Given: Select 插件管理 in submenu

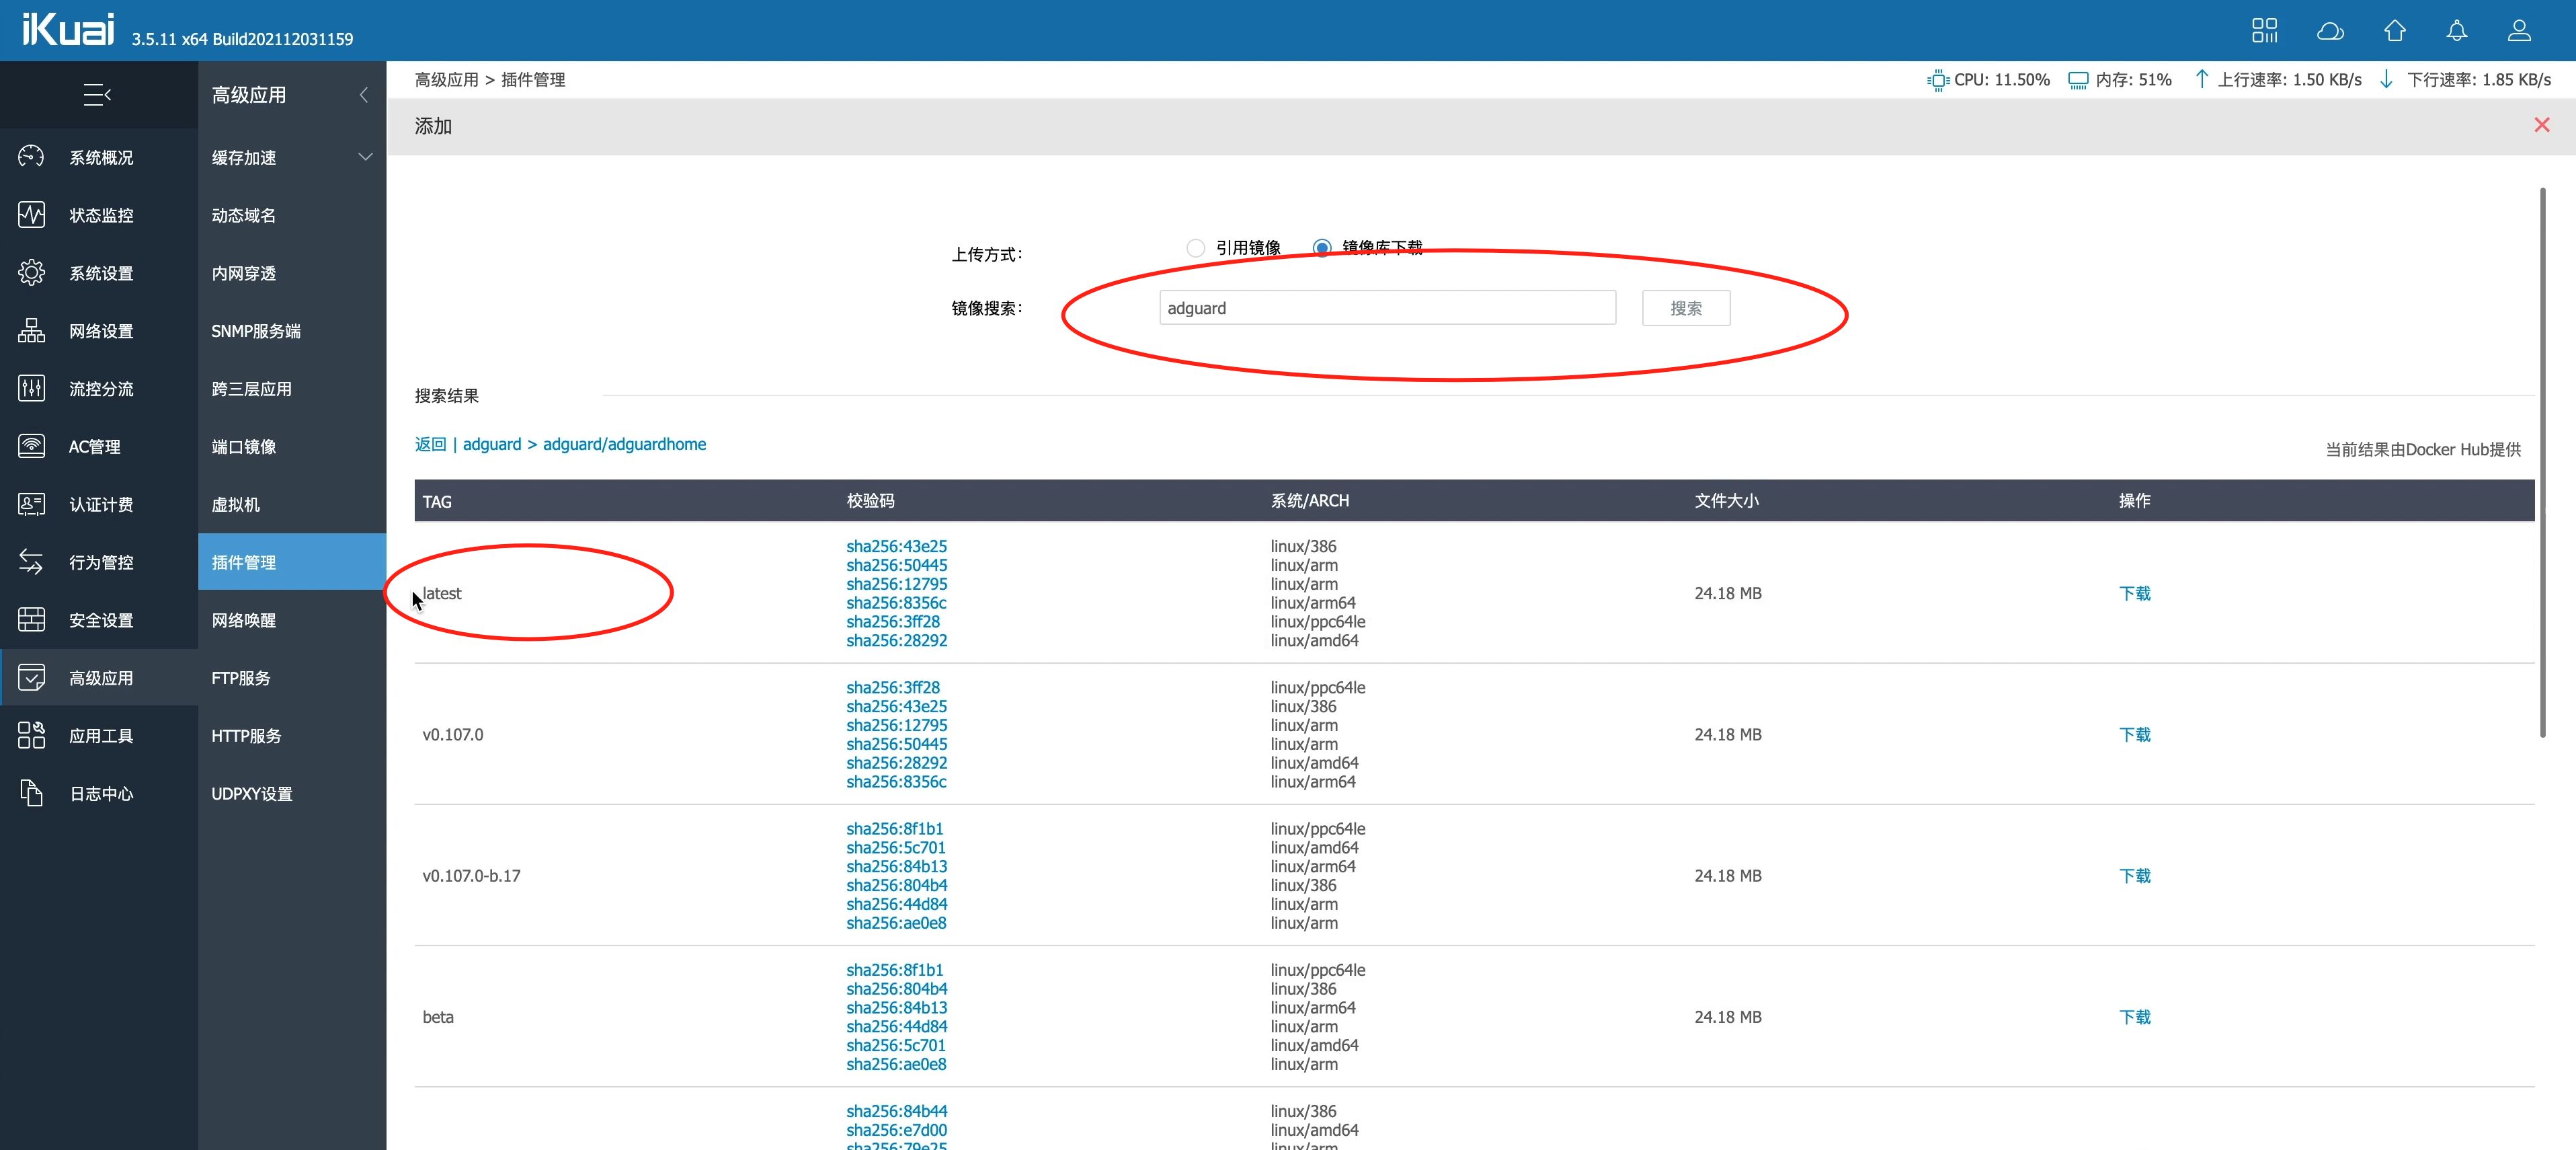Looking at the screenshot, I should point(292,562).
